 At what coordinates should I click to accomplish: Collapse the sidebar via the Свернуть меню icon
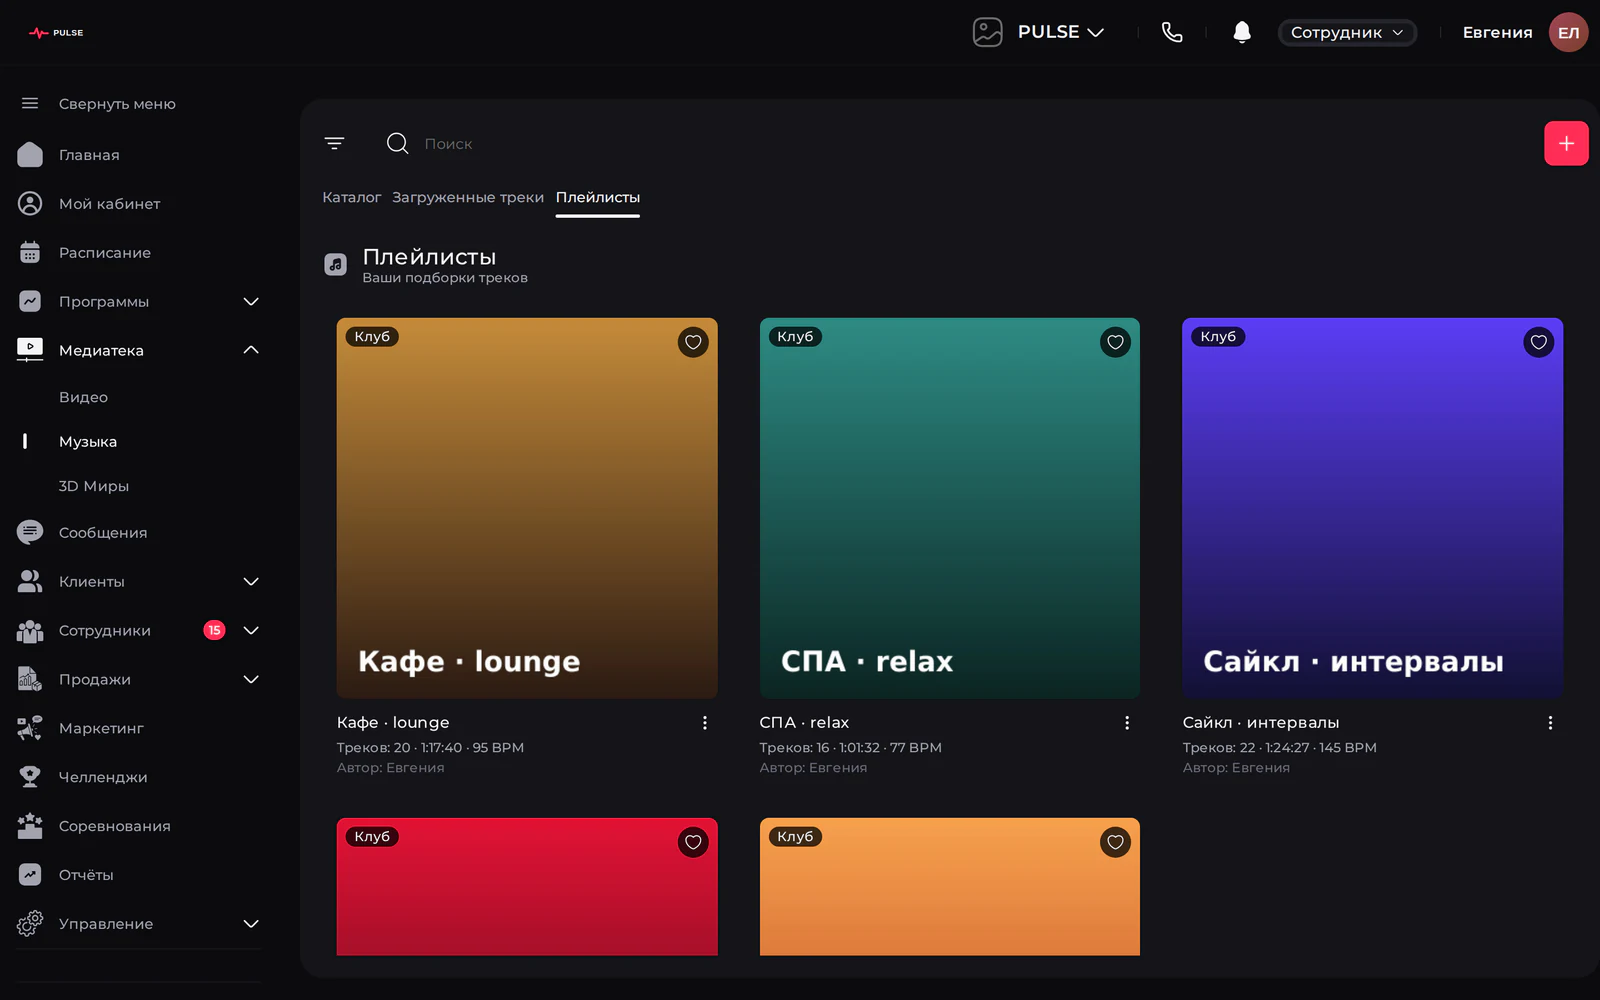(30, 103)
